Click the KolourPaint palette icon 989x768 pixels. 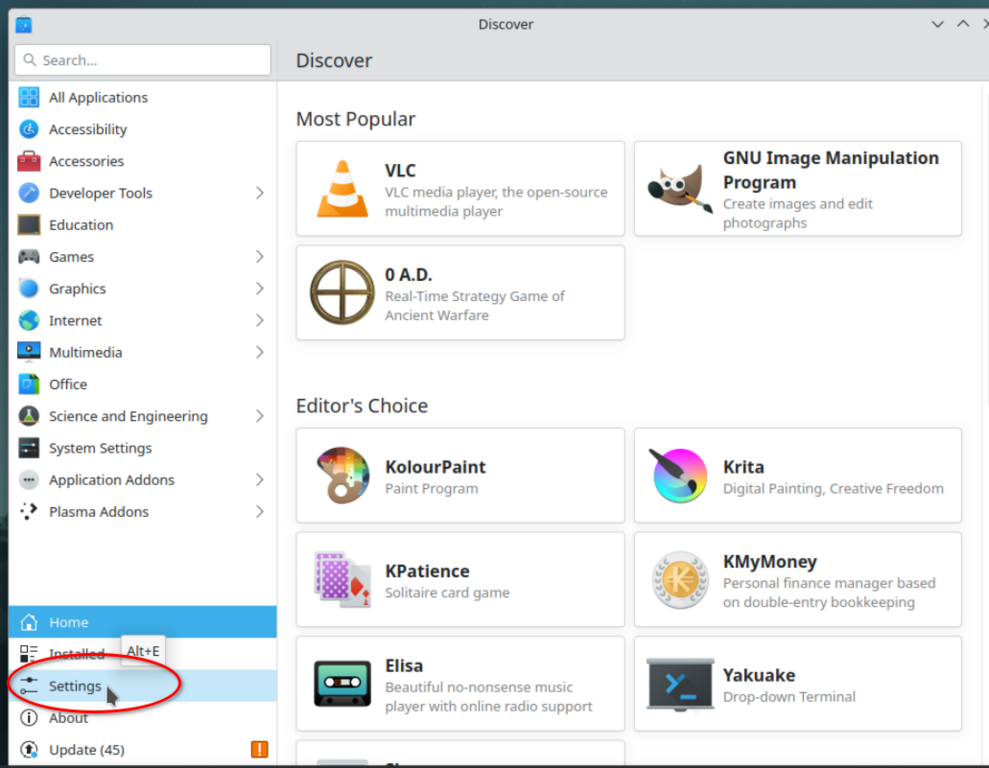point(342,476)
